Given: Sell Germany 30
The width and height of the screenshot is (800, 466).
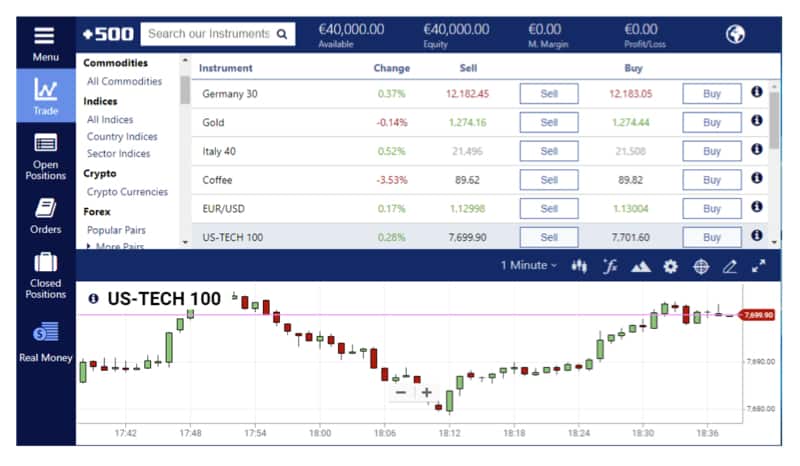Looking at the screenshot, I should [x=549, y=93].
